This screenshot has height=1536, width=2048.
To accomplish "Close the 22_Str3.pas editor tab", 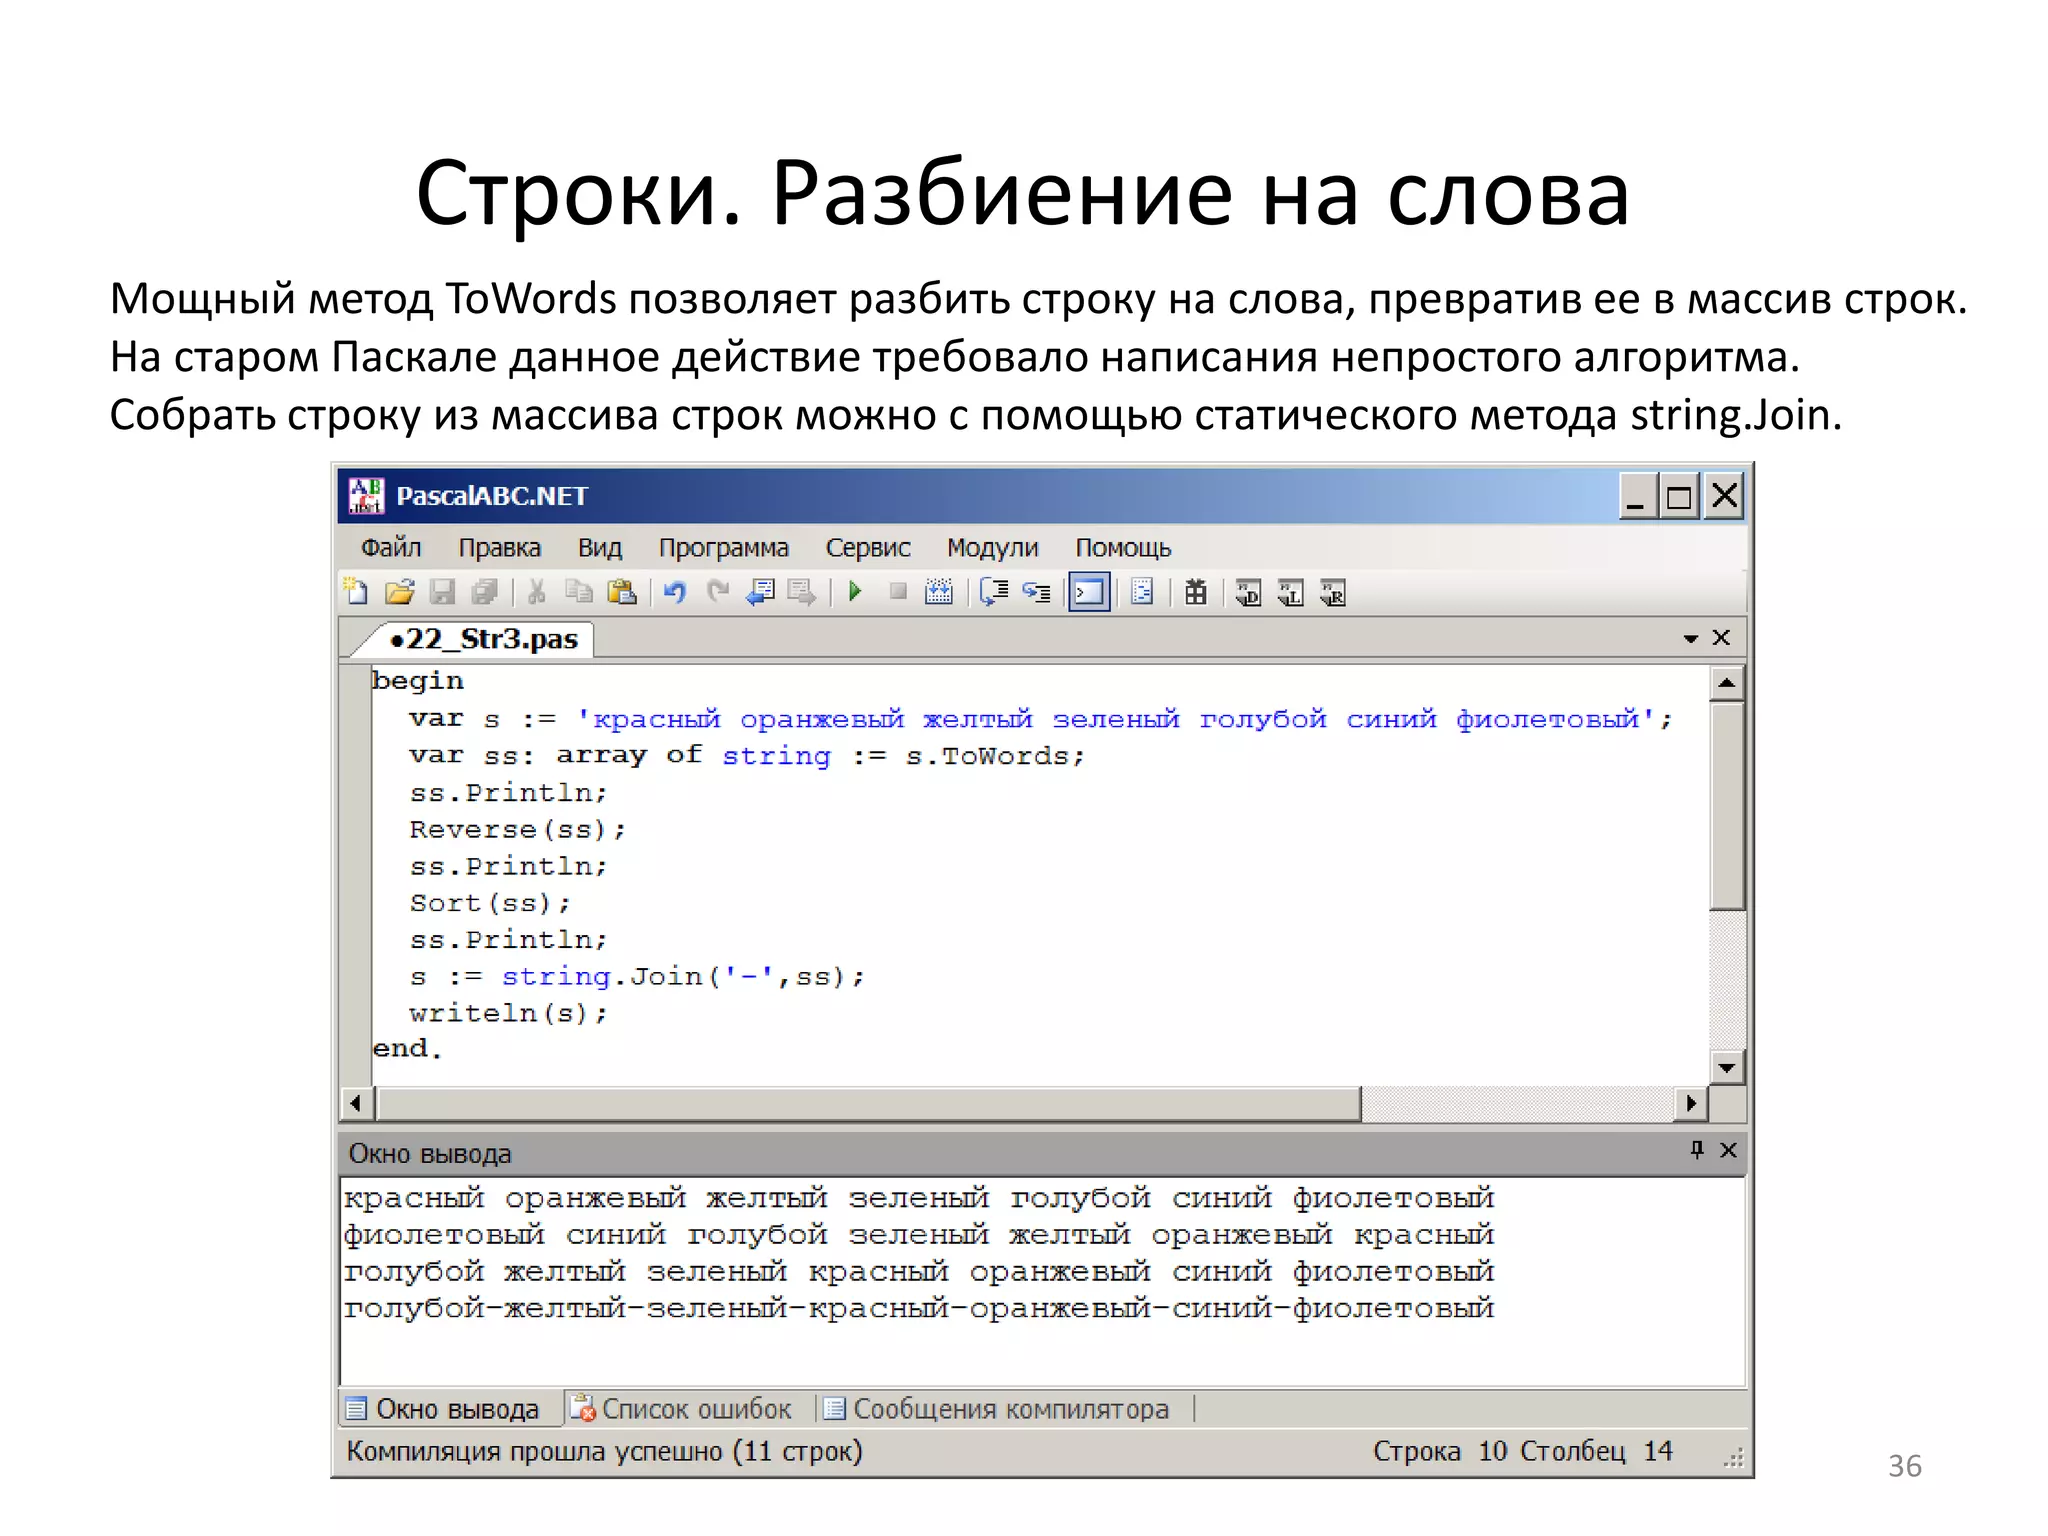I will click(1721, 637).
